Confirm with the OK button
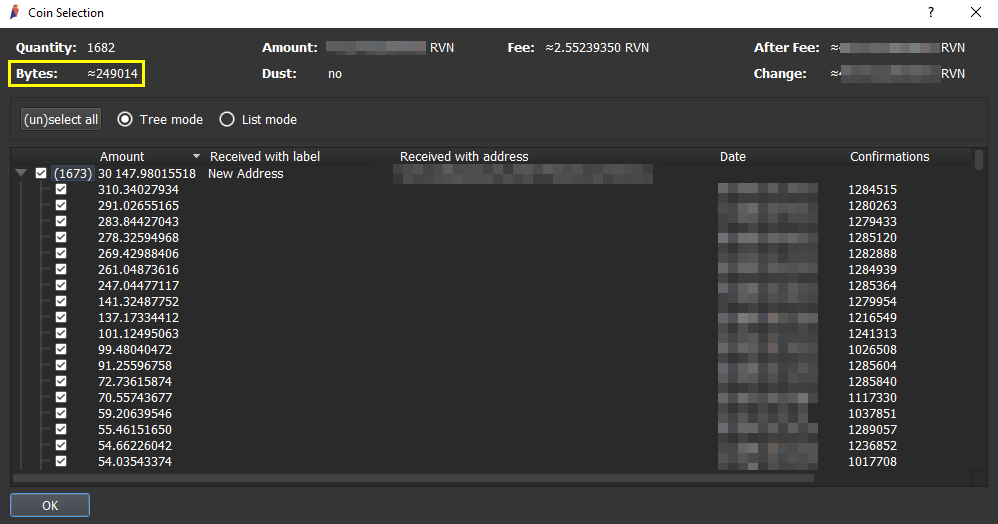This screenshot has height=524, width=998. (50, 505)
